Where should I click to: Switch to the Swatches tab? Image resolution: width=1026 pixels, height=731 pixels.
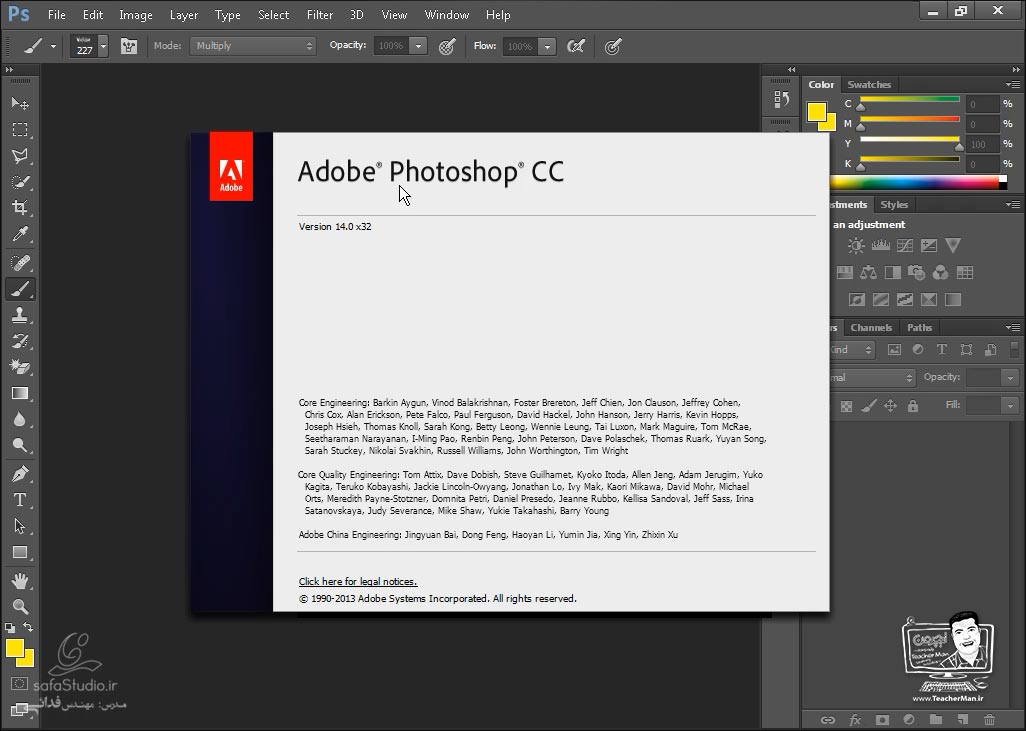point(869,84)
